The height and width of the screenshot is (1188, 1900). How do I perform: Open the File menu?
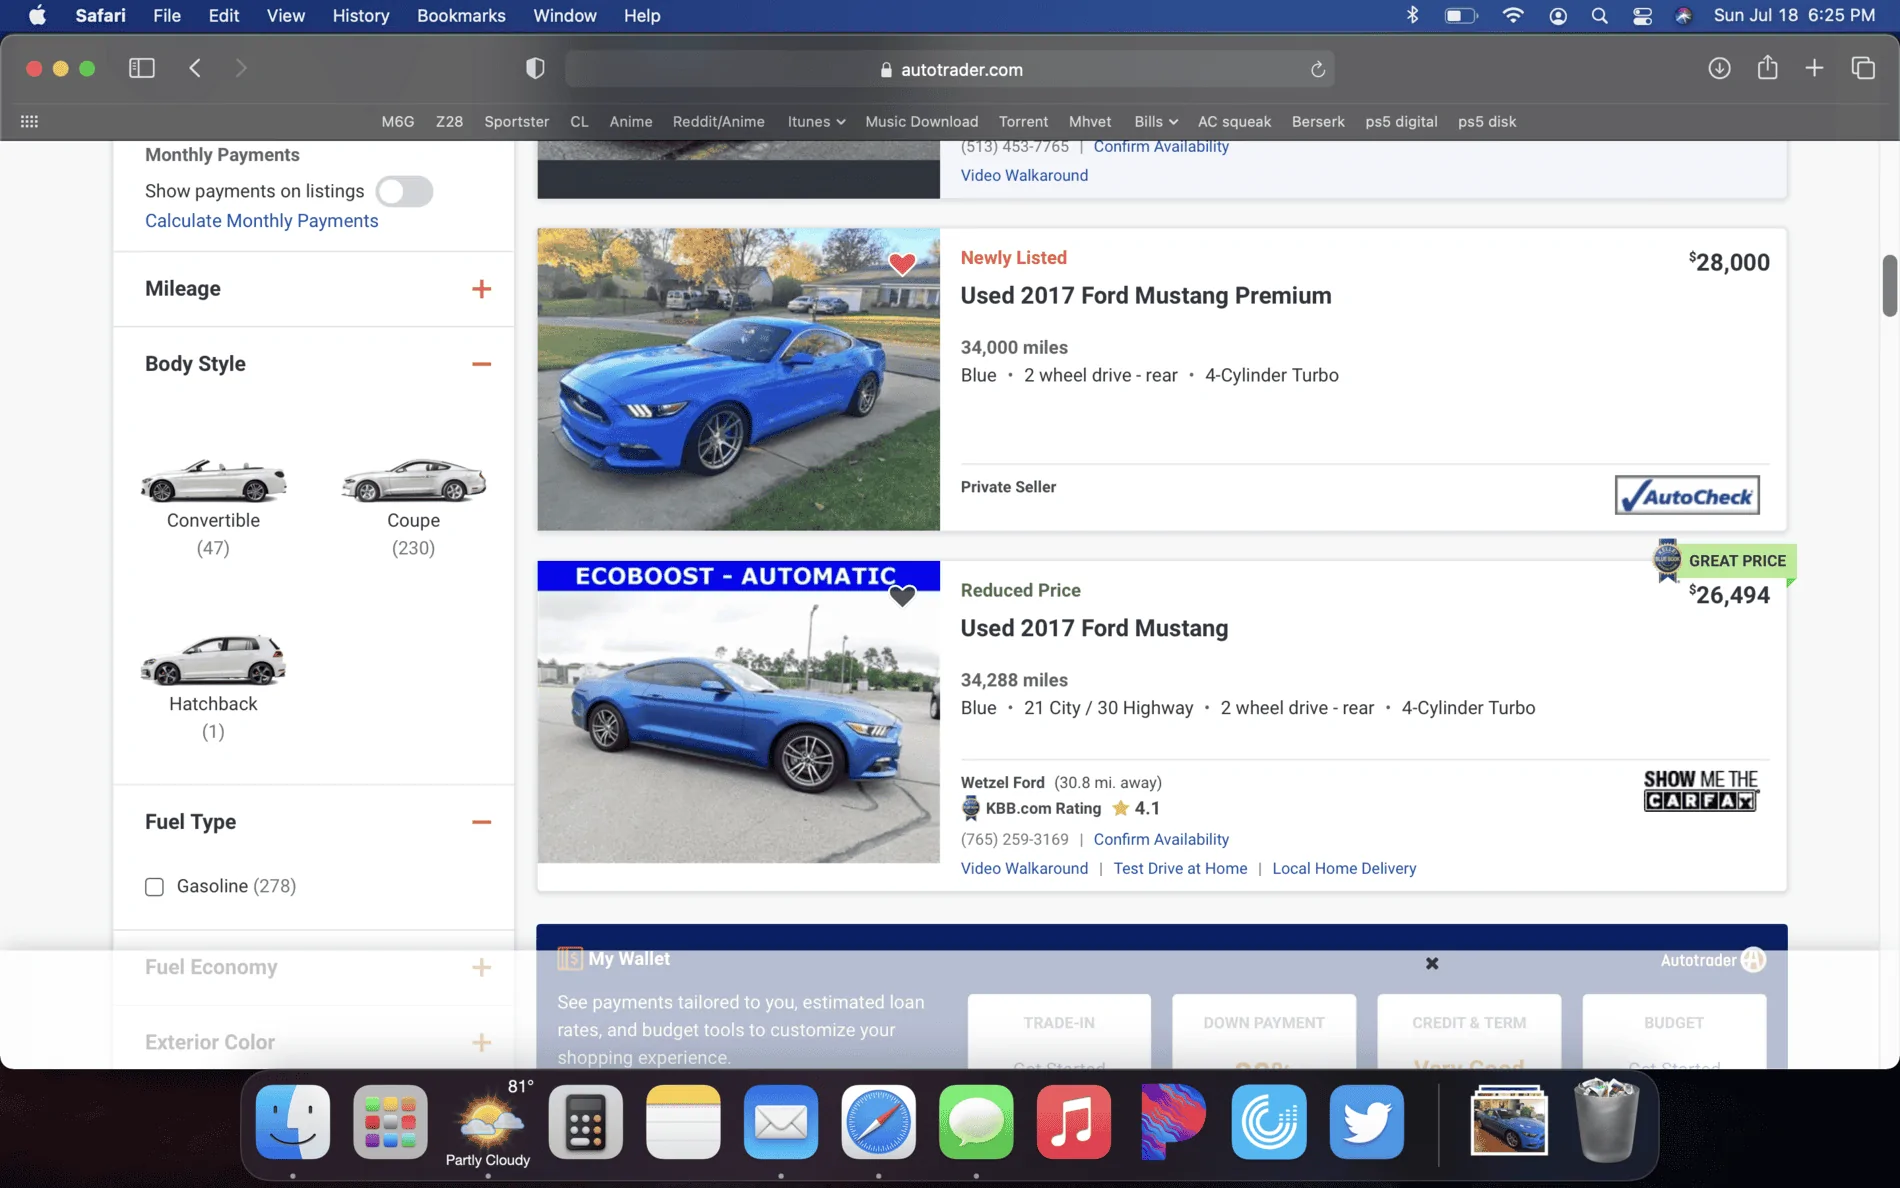coord(167,15)
